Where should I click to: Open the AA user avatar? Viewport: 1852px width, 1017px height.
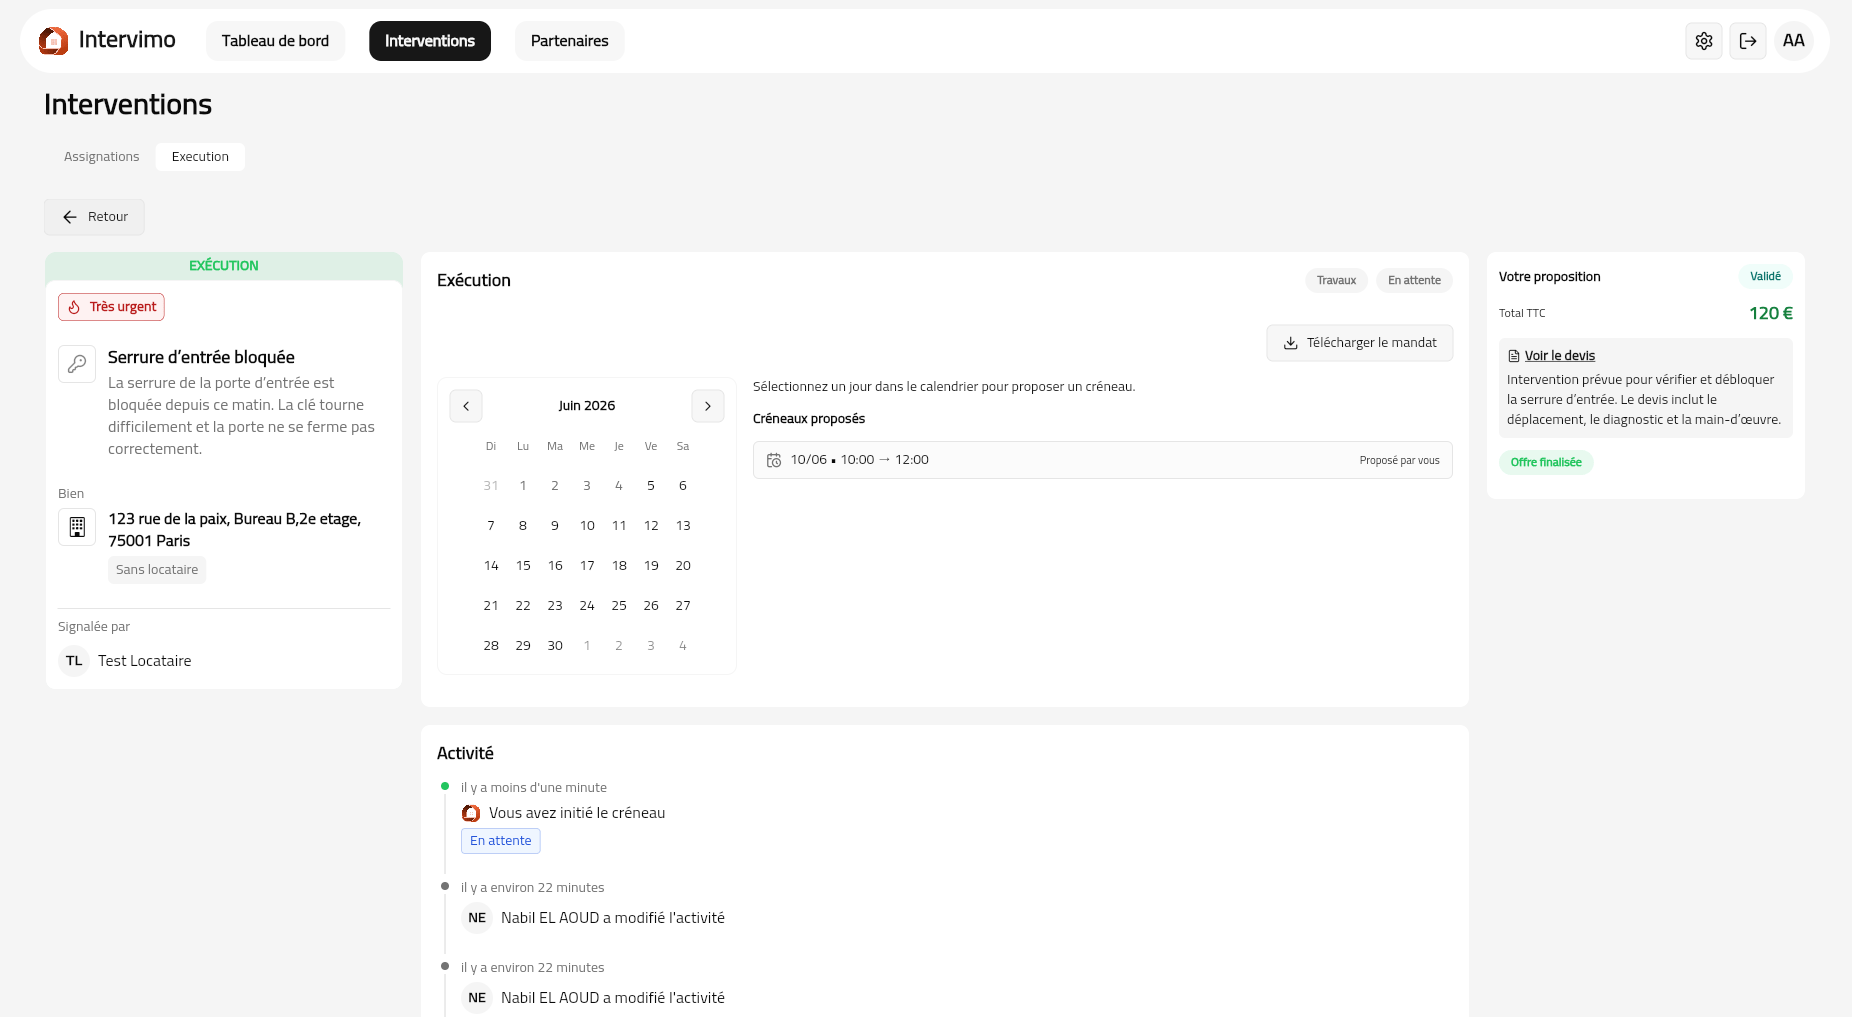tap(1794, 41)
